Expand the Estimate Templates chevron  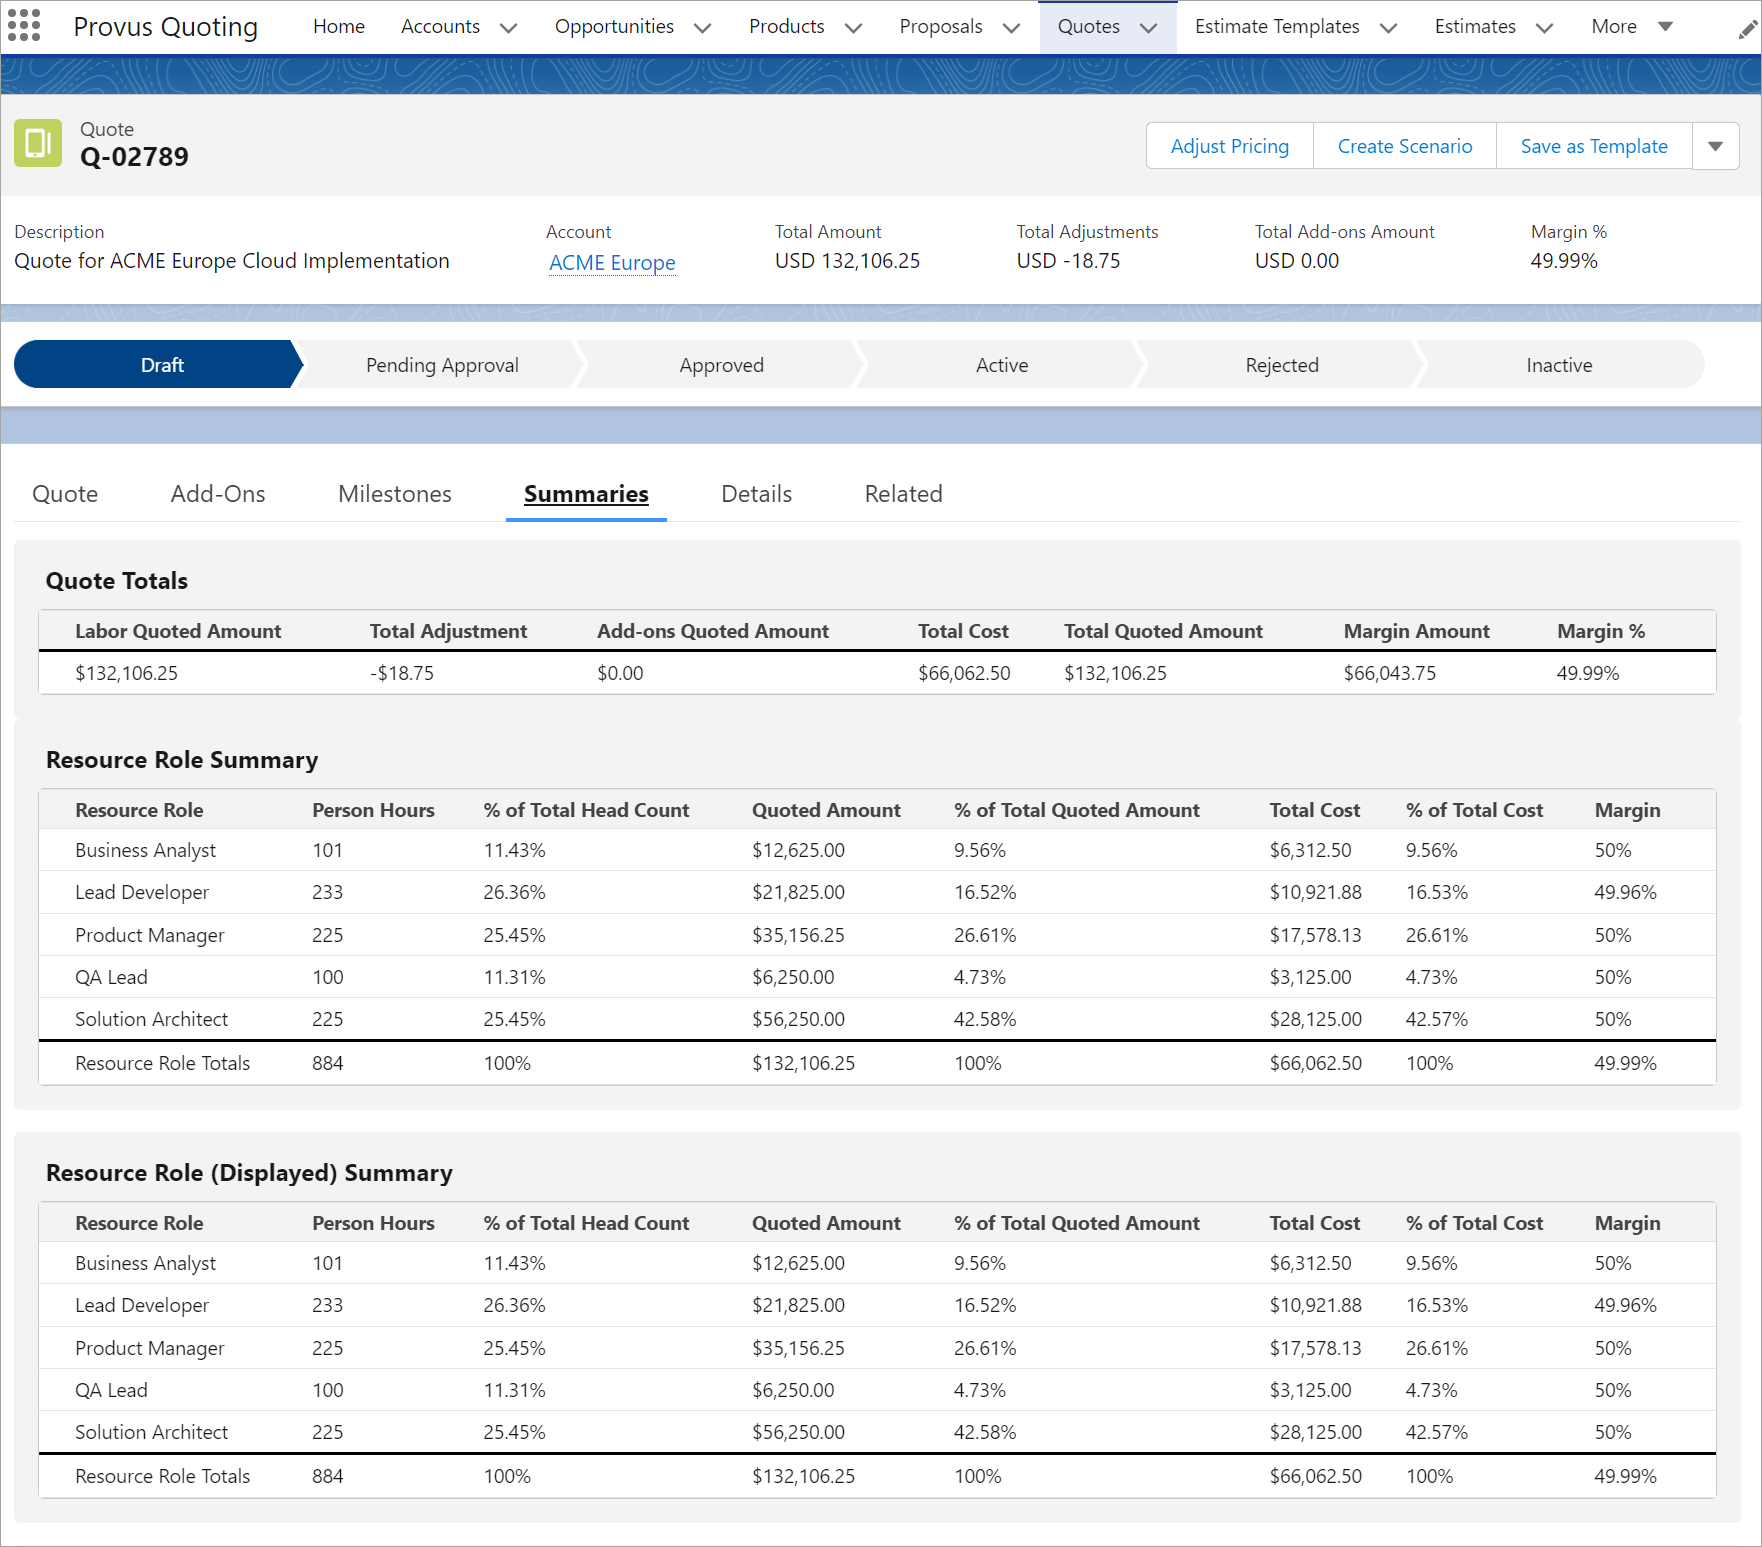1388,28
